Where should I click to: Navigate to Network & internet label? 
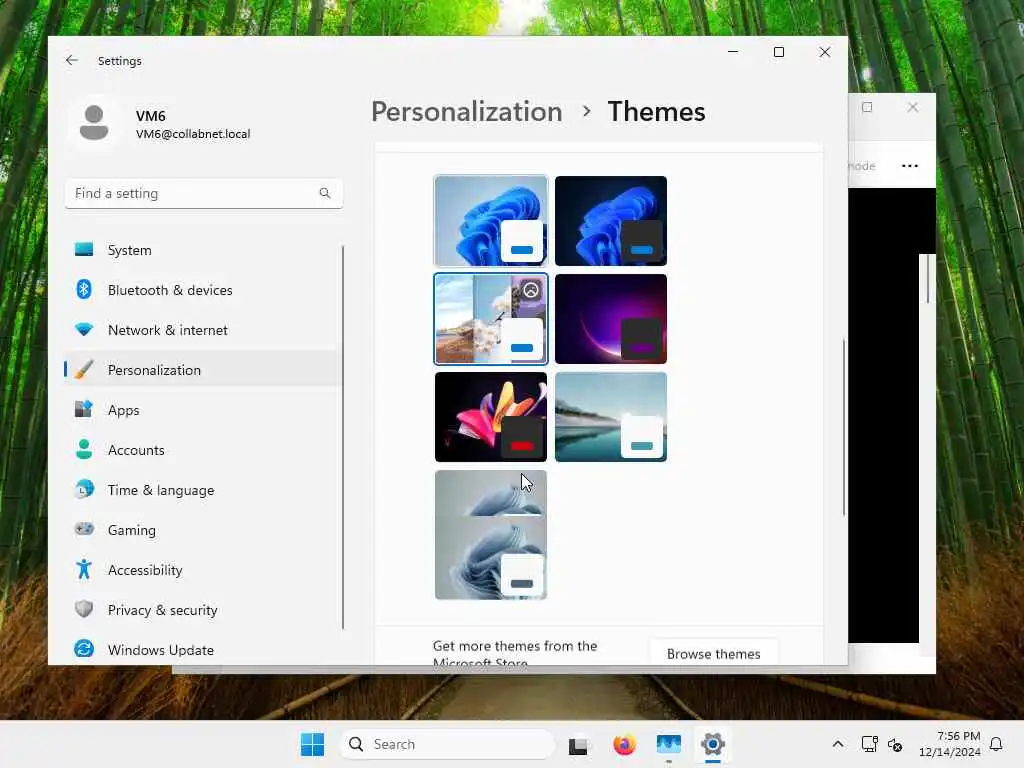(x=168, y=330)
